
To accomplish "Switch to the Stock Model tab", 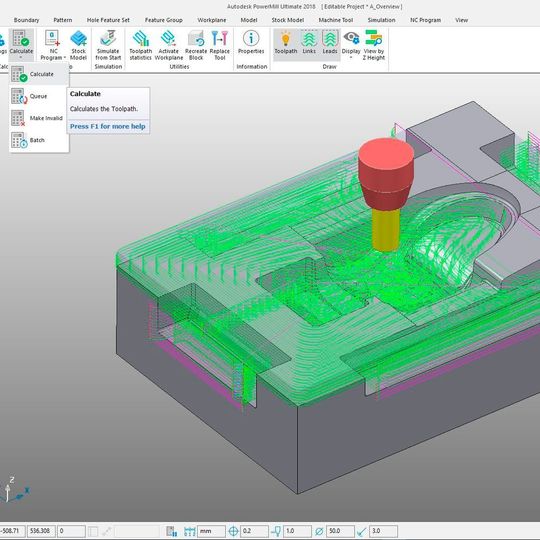I will pos(288,20).
